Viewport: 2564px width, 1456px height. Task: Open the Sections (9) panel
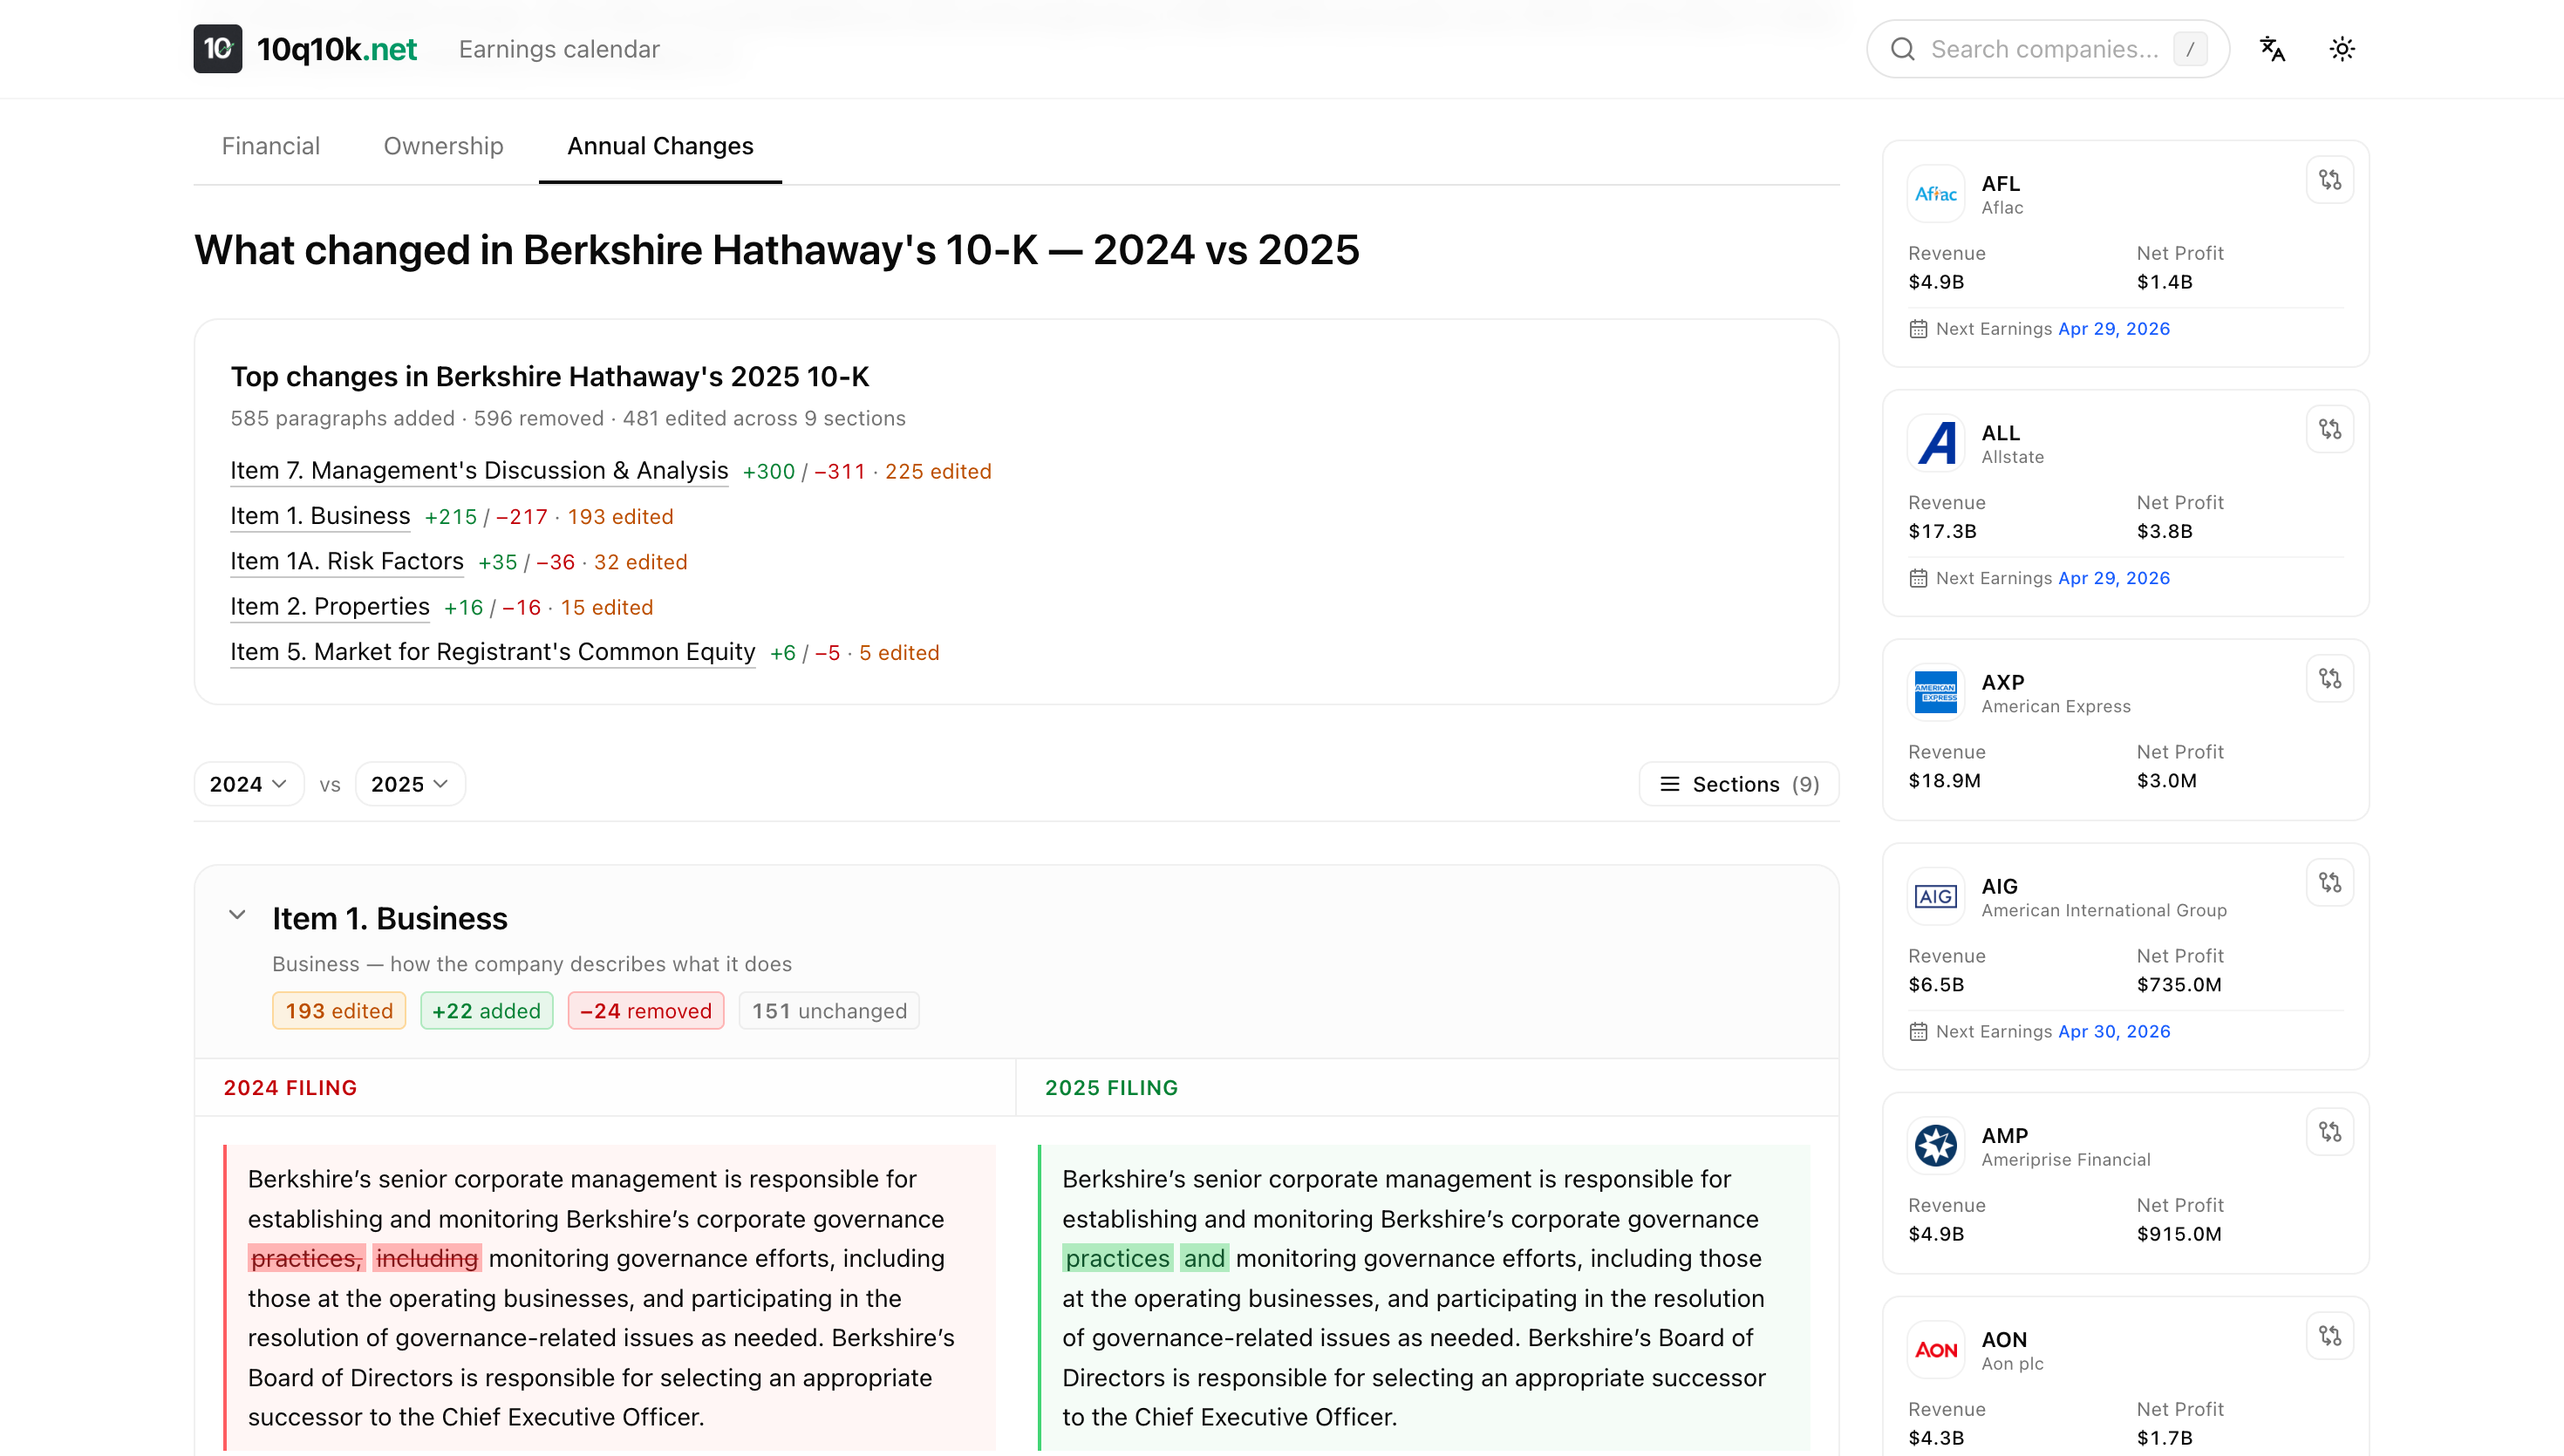pos(1738,784)
